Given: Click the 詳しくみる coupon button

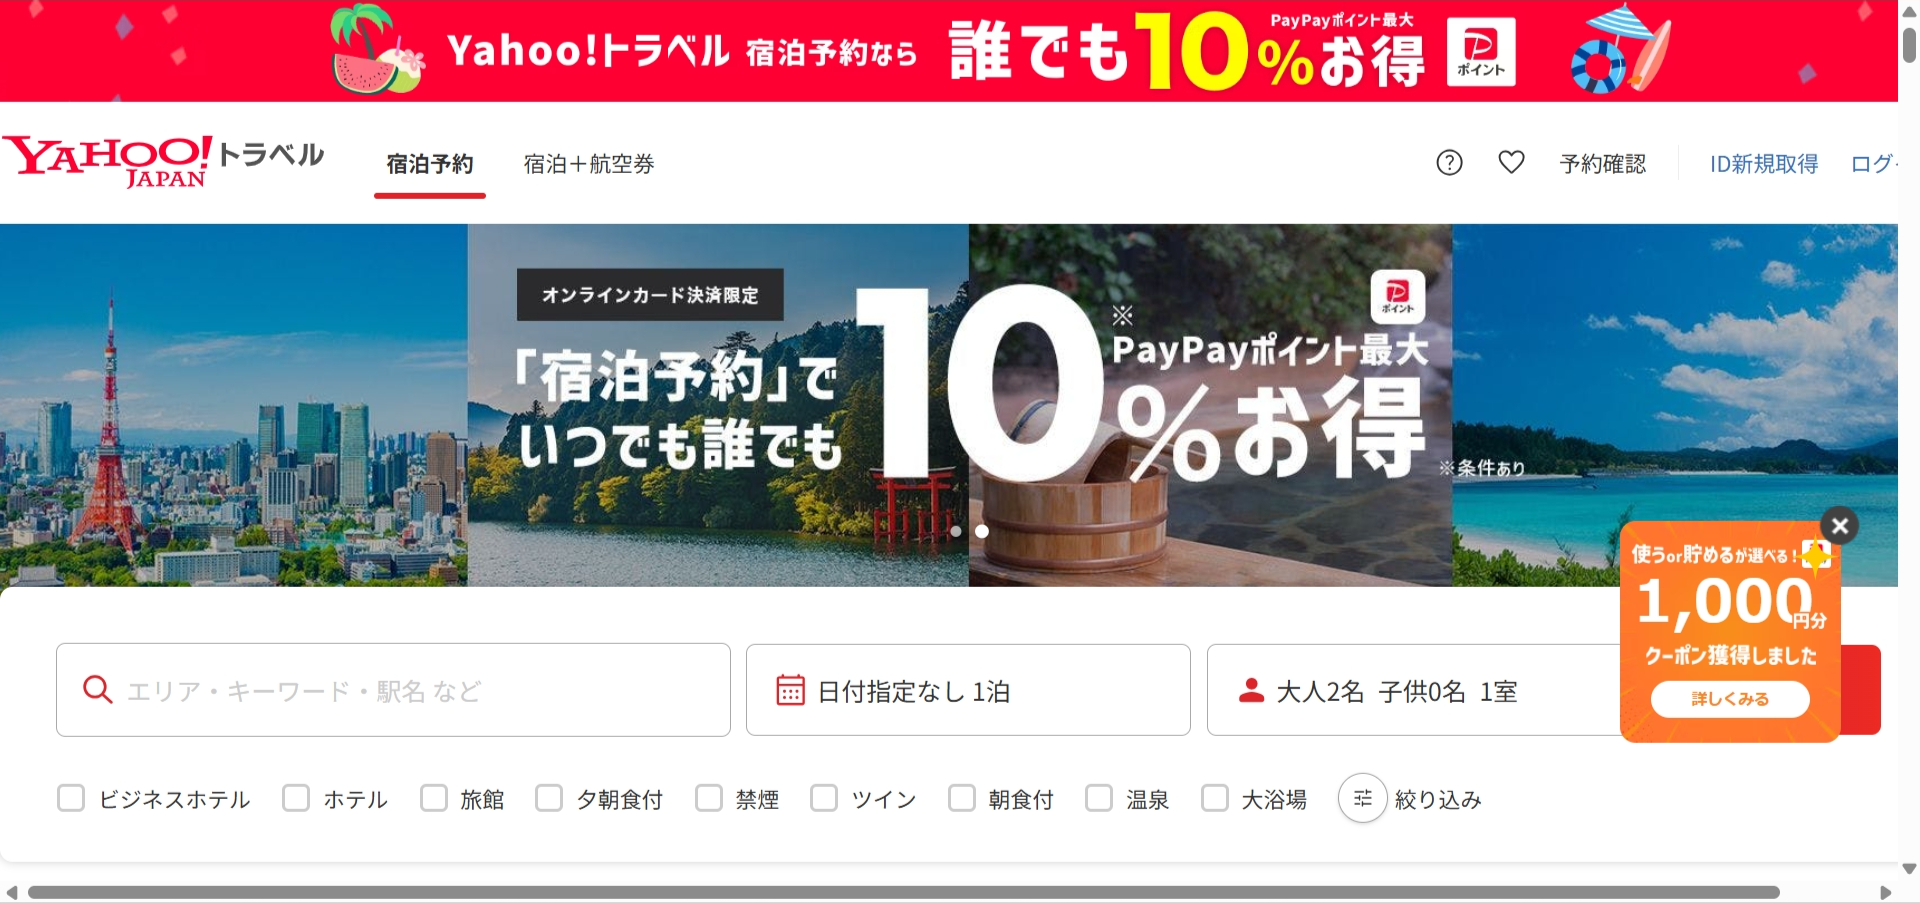Looking at the screenshot, I should (x=1730, y=699).
